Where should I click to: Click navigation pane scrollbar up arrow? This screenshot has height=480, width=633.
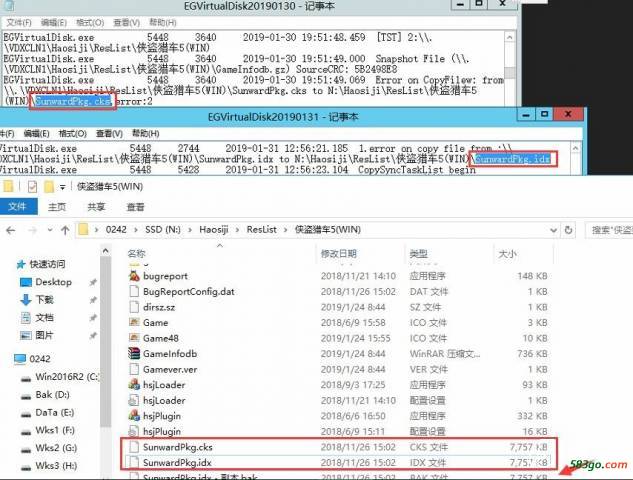pos(105,251)
